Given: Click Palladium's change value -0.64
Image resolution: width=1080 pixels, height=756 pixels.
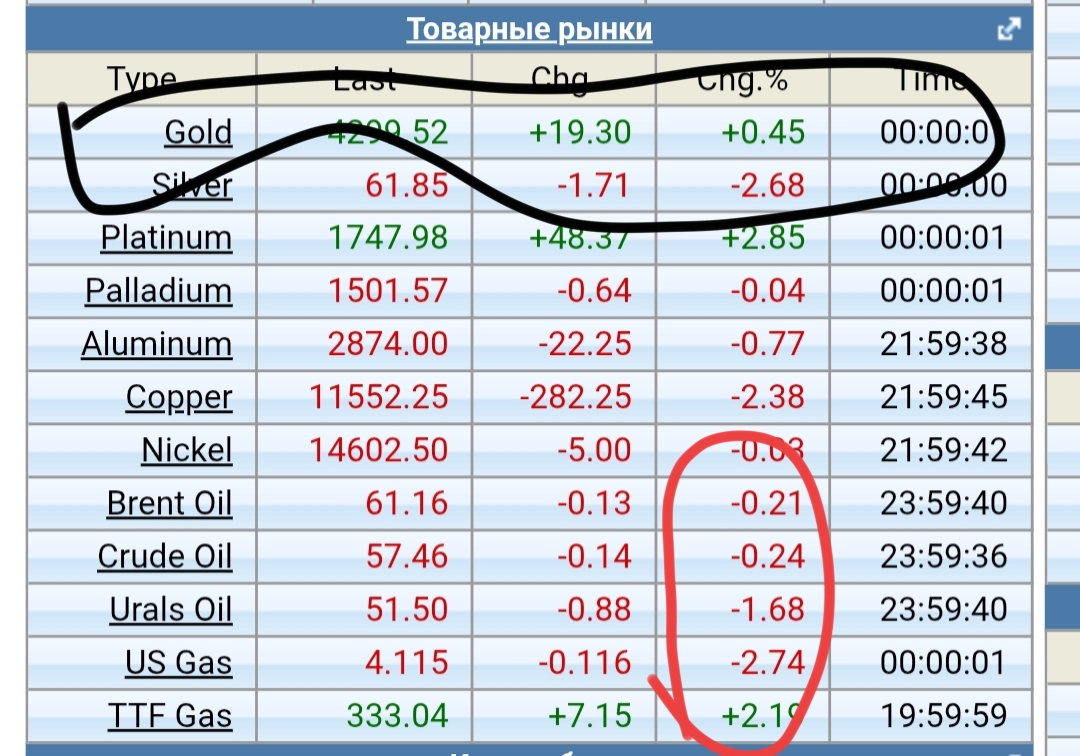Looking at the screenshot, I should pyautogui.click(x=597, y=291).
